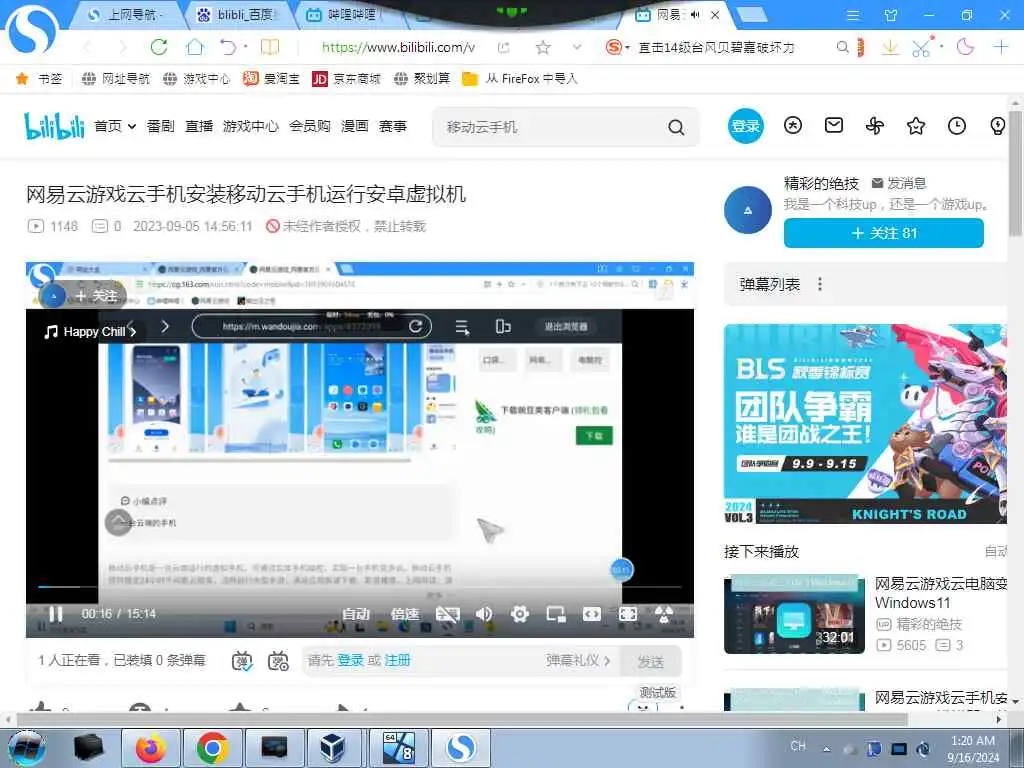Mute the current tab's speaker icon

pyautogui.click(x=695, y=14)
